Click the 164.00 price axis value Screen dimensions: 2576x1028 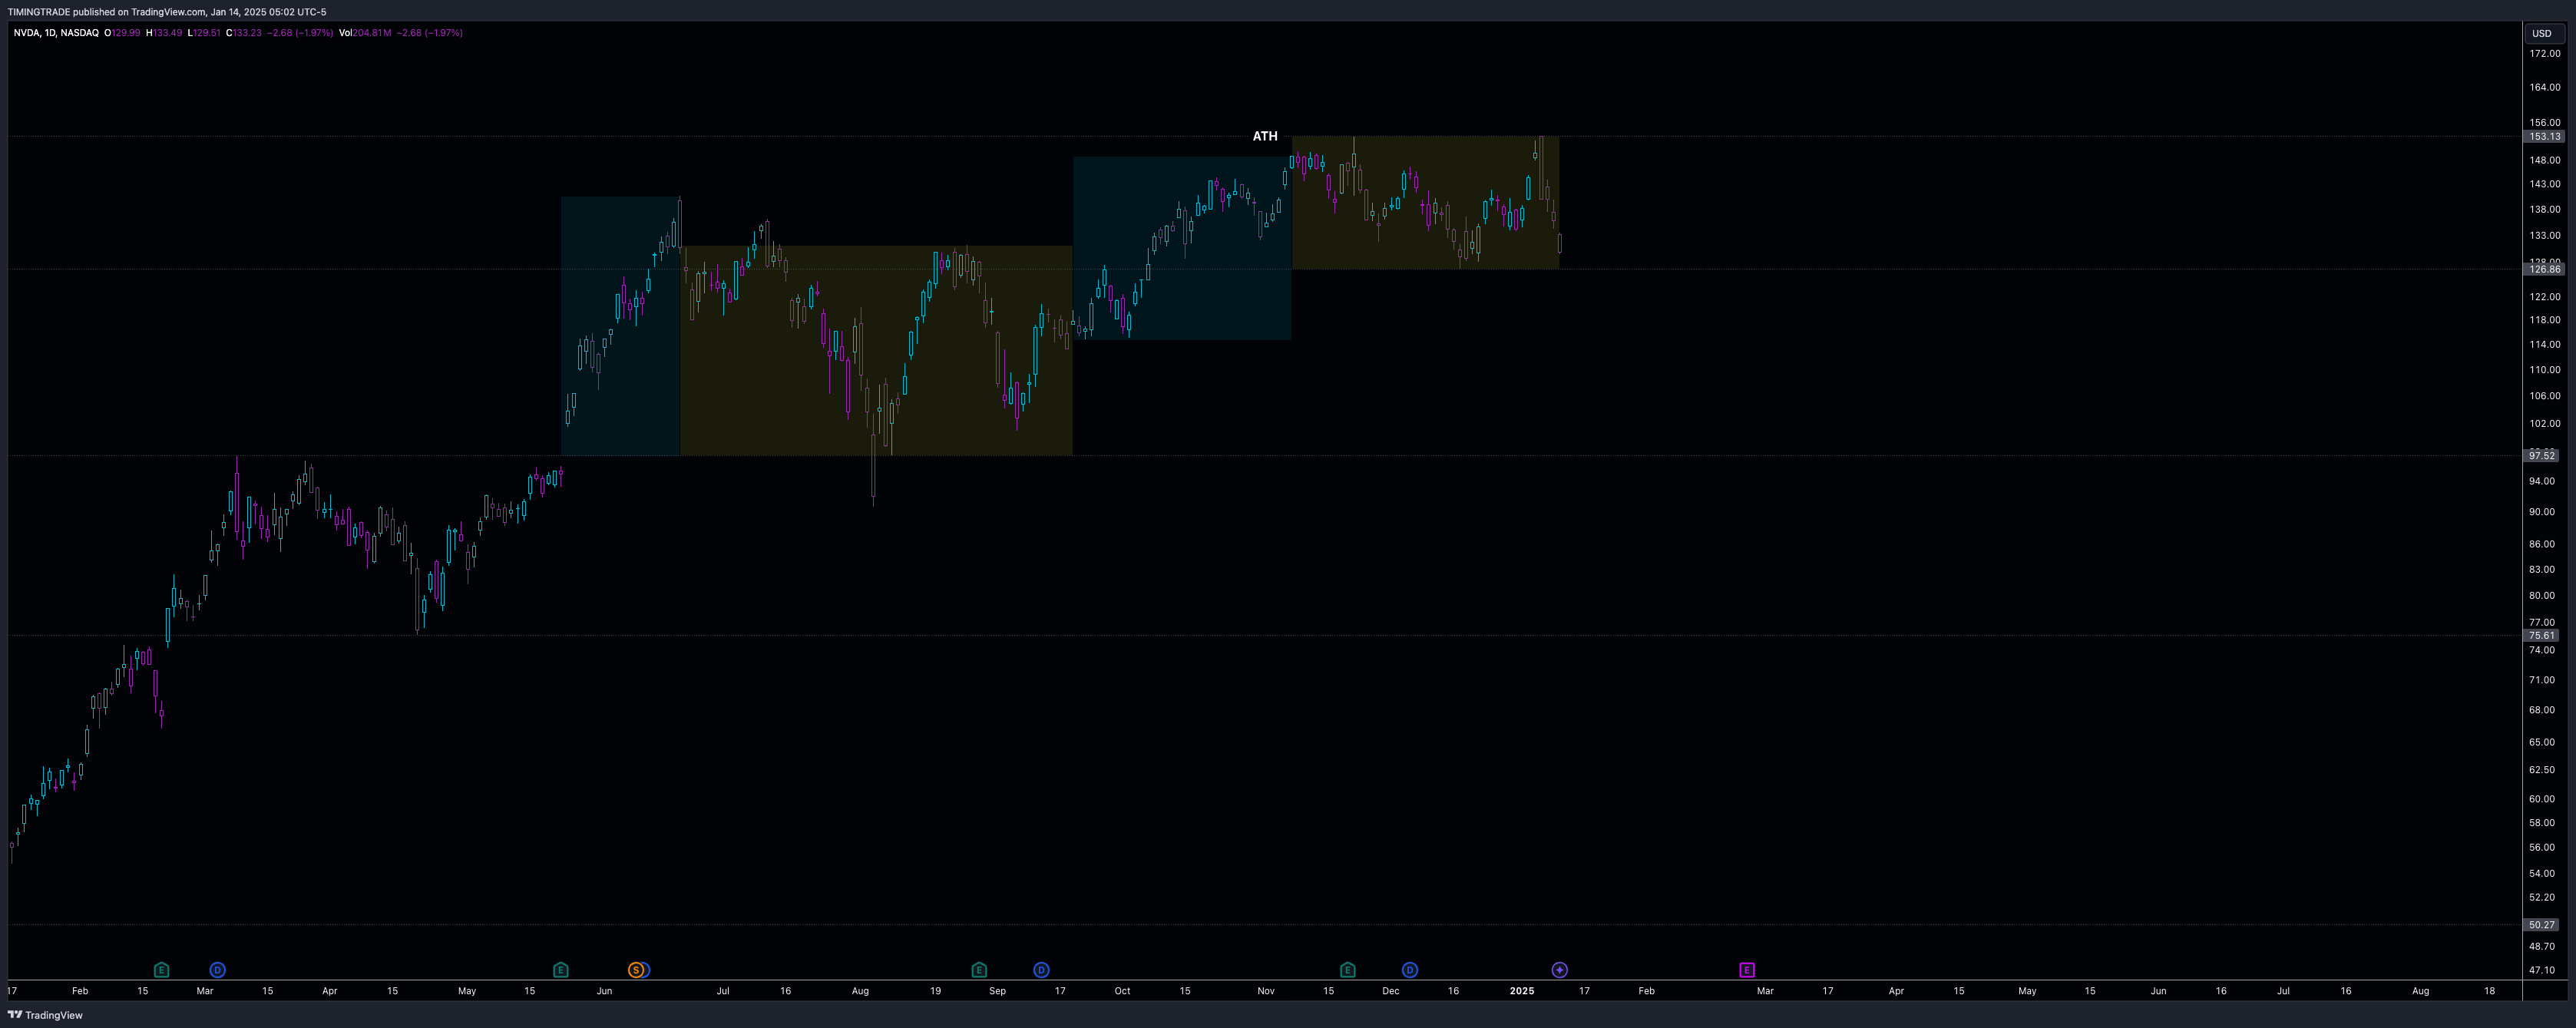[x=2544, y=87]
